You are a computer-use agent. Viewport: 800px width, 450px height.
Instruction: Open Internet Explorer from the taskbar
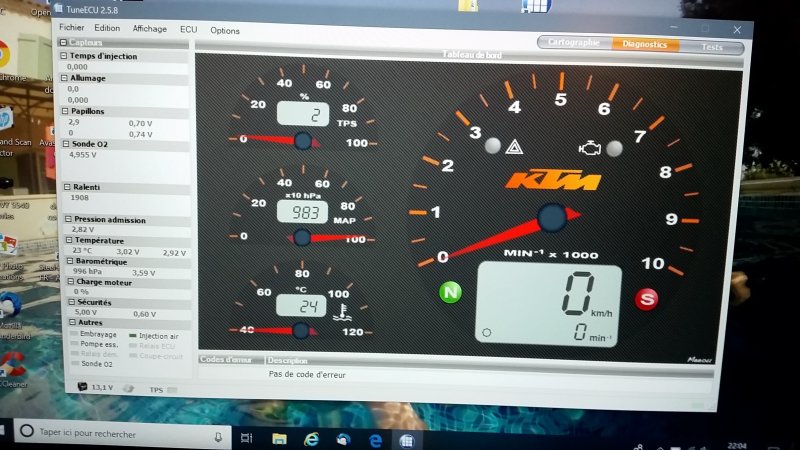click(x=311, y=439)
